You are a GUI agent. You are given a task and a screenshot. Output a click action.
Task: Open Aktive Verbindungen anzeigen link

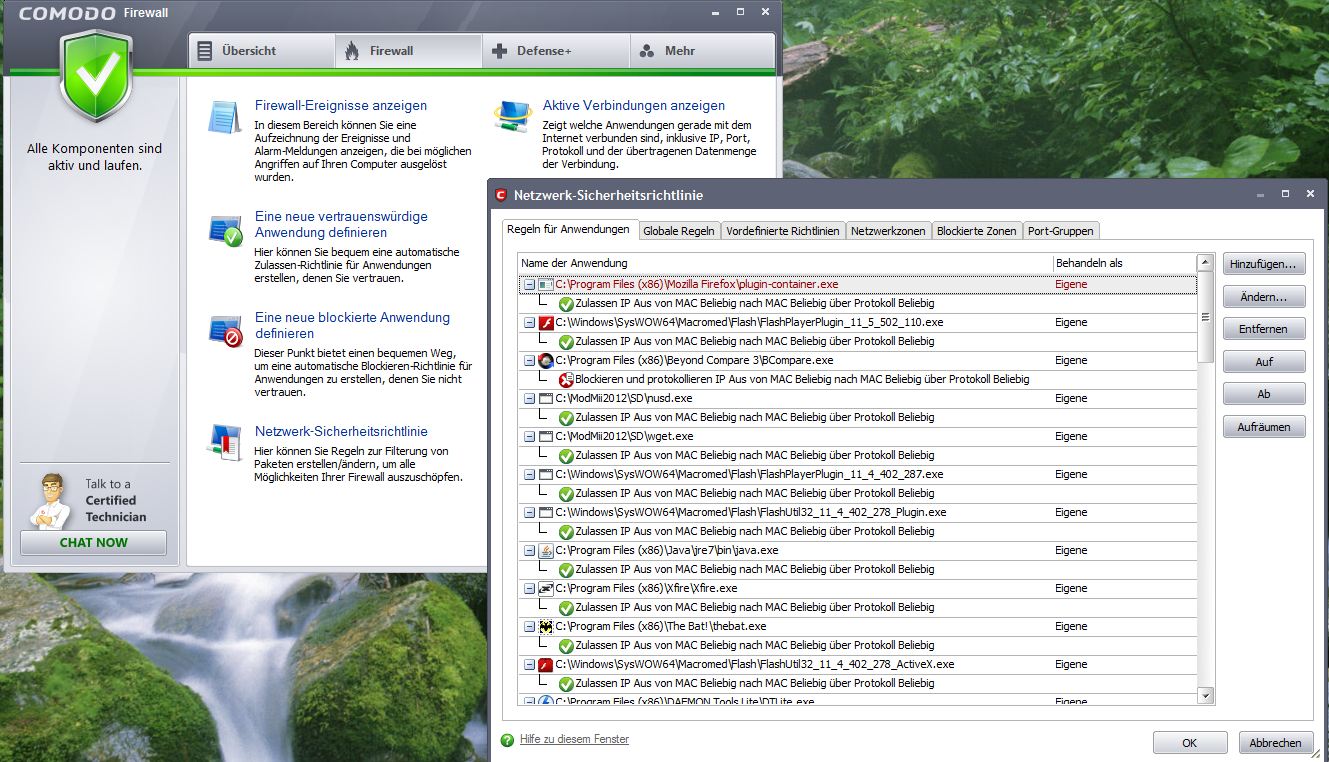(634, 105)
